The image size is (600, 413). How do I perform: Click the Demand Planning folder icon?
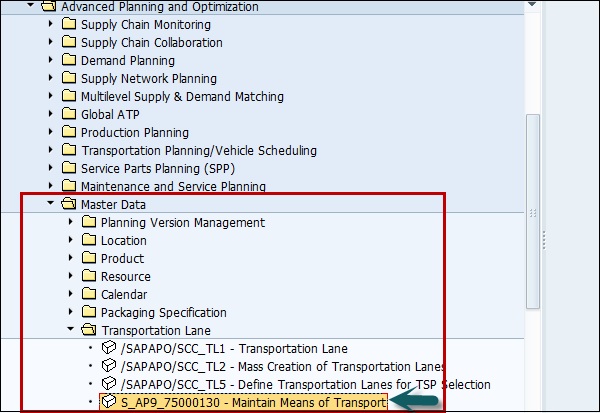pos(68,61)
